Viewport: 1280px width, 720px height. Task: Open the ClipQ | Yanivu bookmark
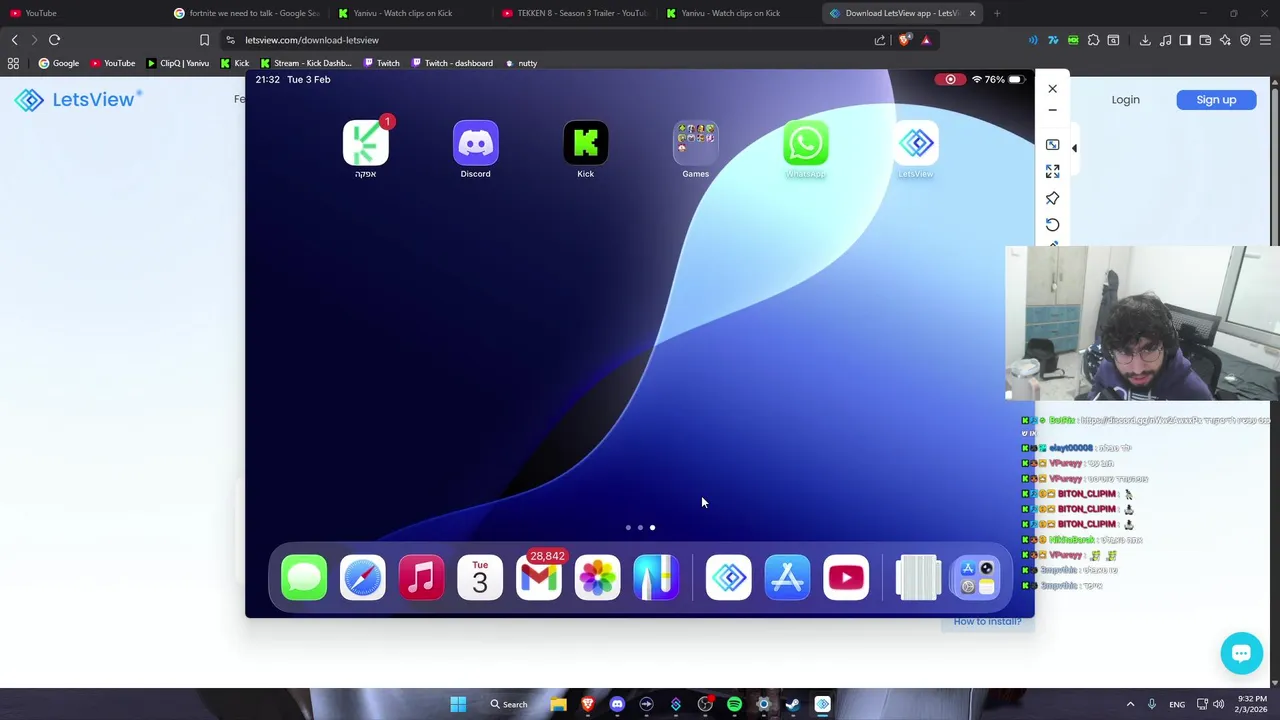pyautogui.click(x=177, y=63)
